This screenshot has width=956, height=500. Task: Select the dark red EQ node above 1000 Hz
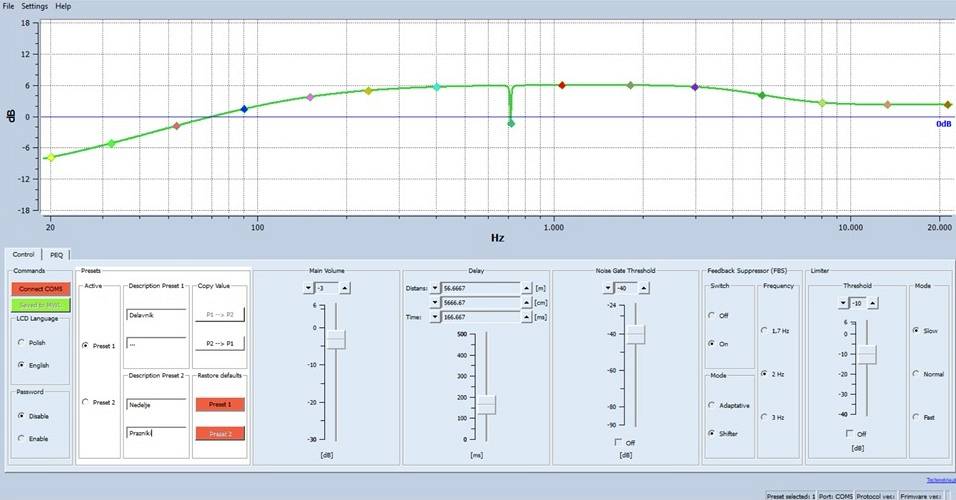(x=562, y=85)
